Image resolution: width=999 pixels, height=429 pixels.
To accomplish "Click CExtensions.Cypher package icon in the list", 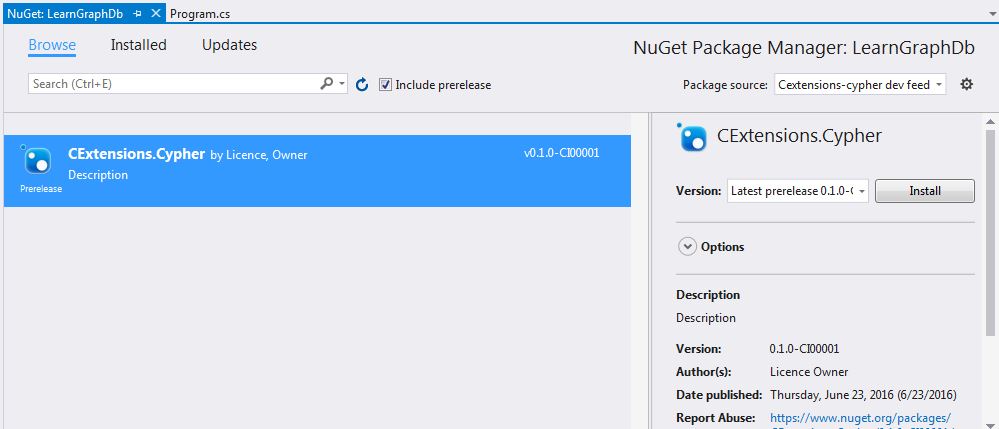I will tap(38, 161).
